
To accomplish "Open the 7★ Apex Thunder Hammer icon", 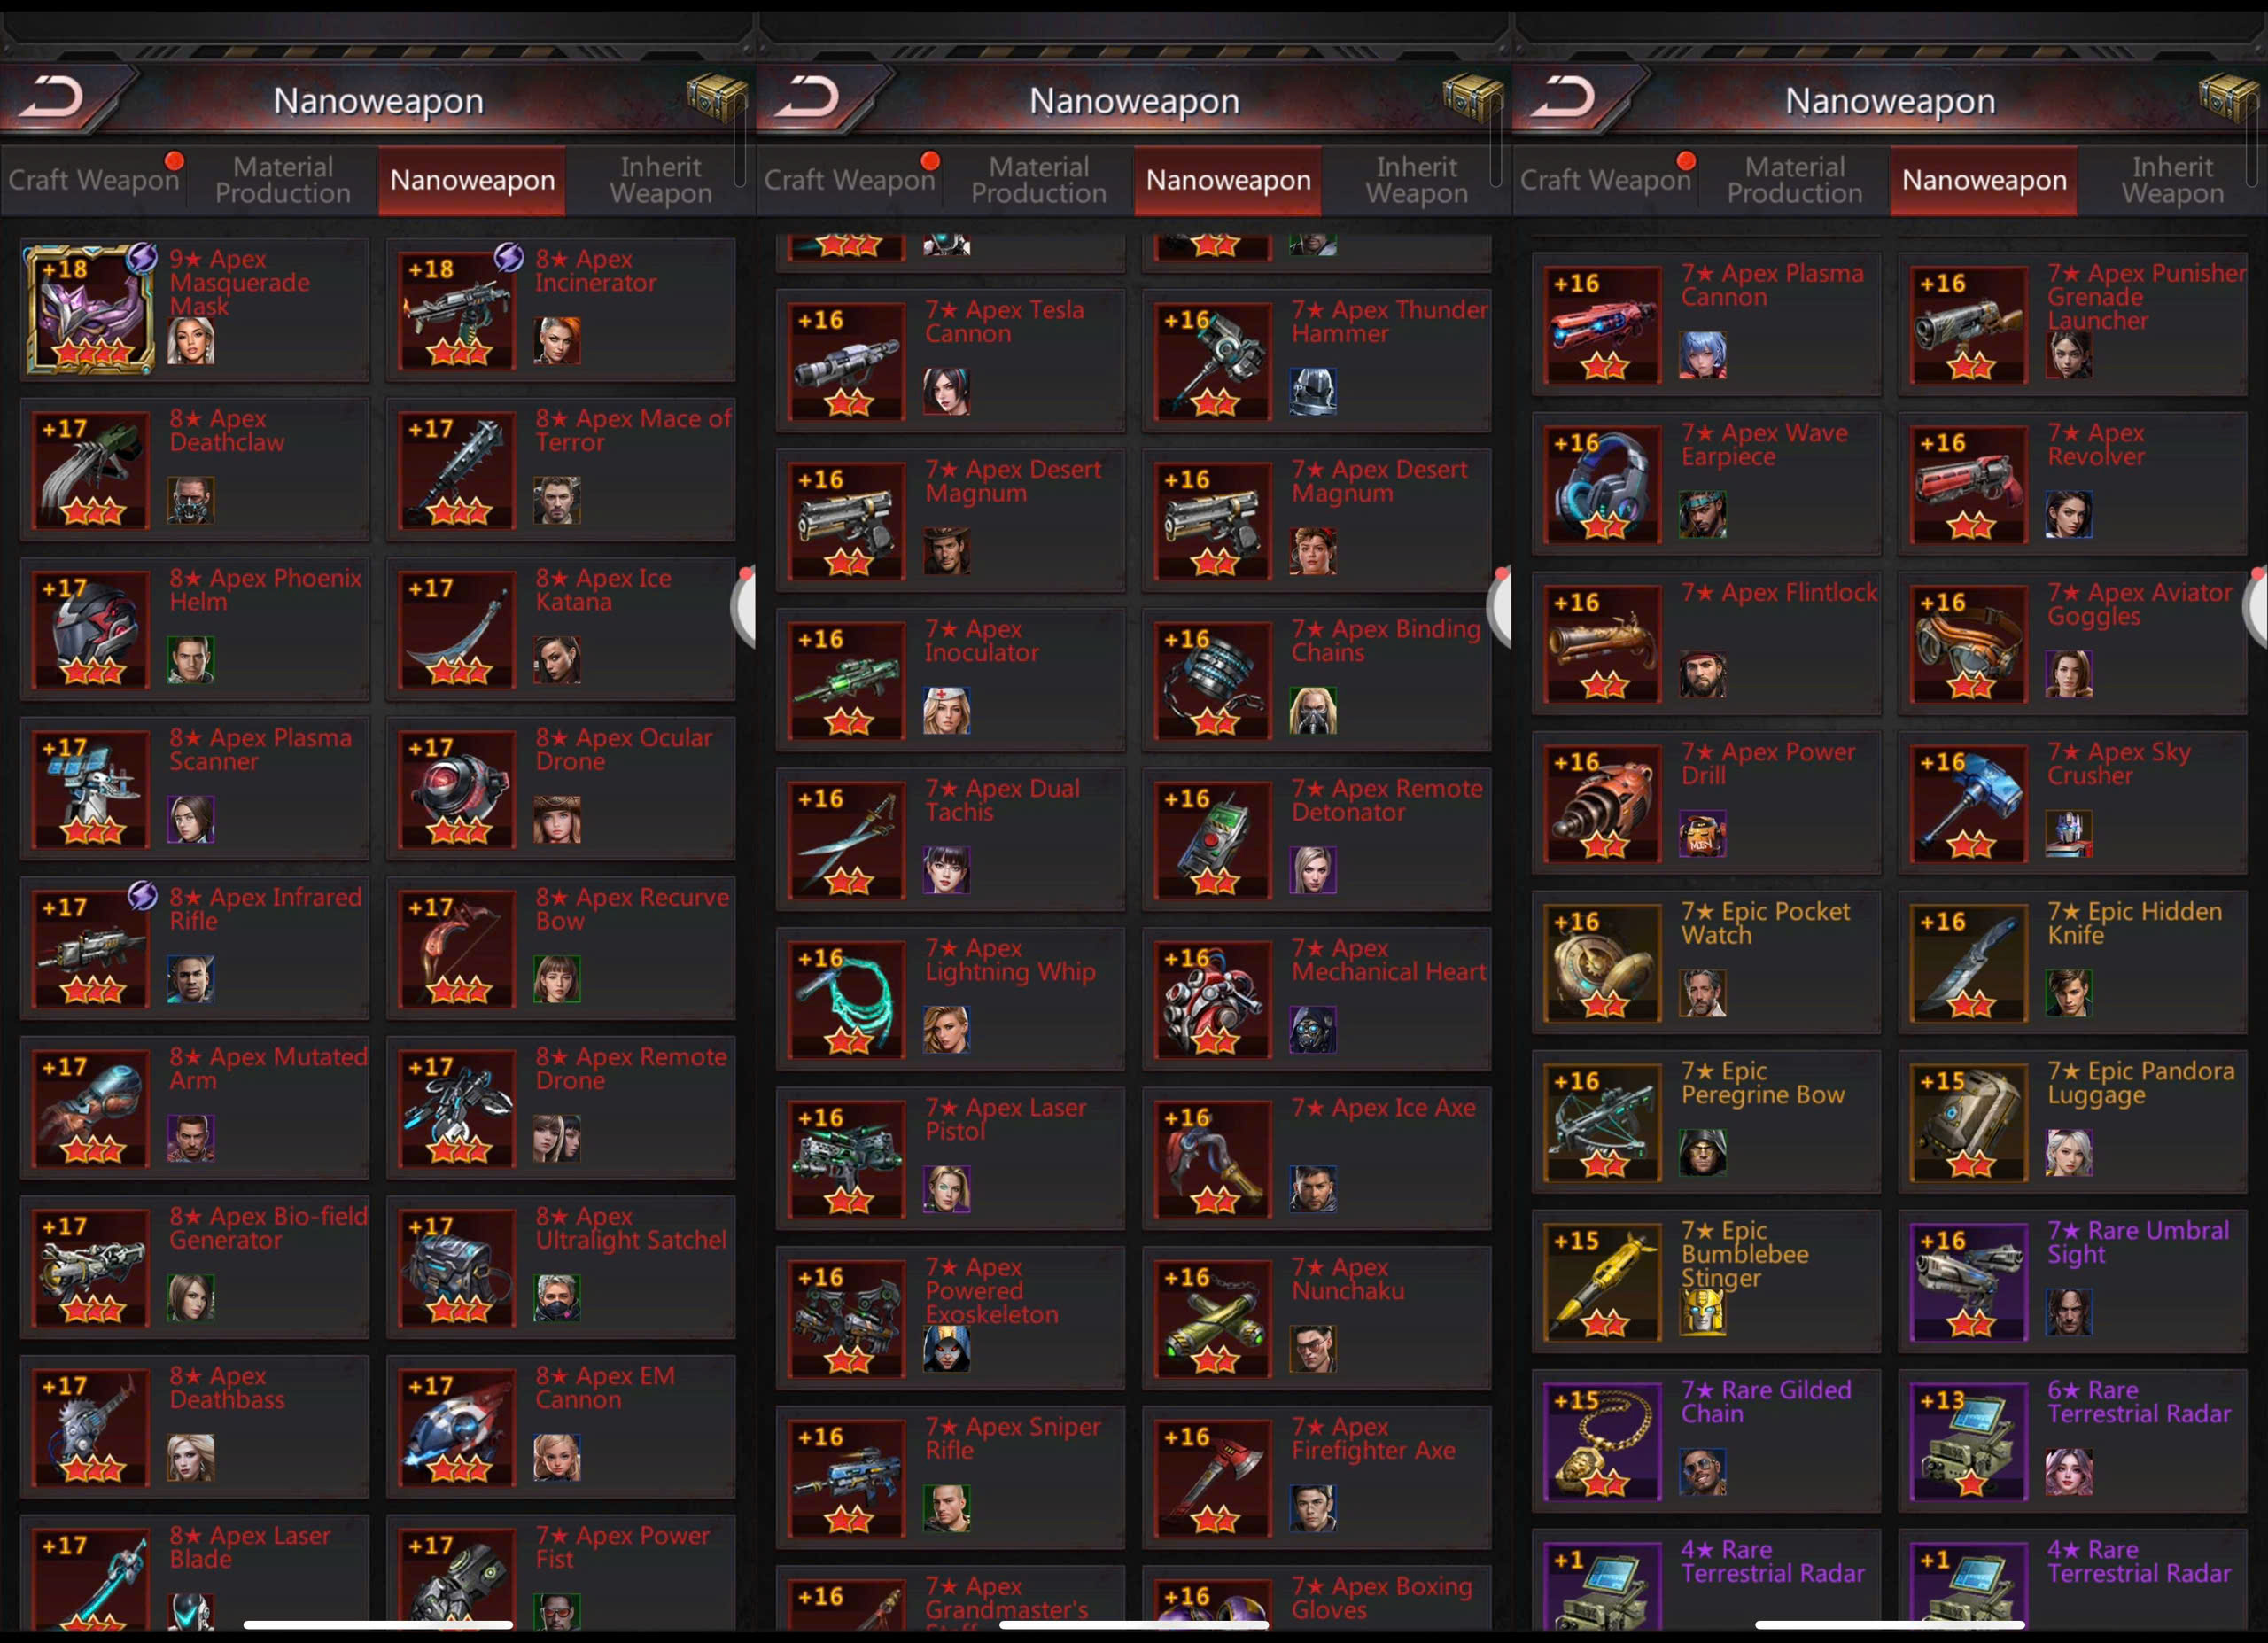I will point(1213,362).
